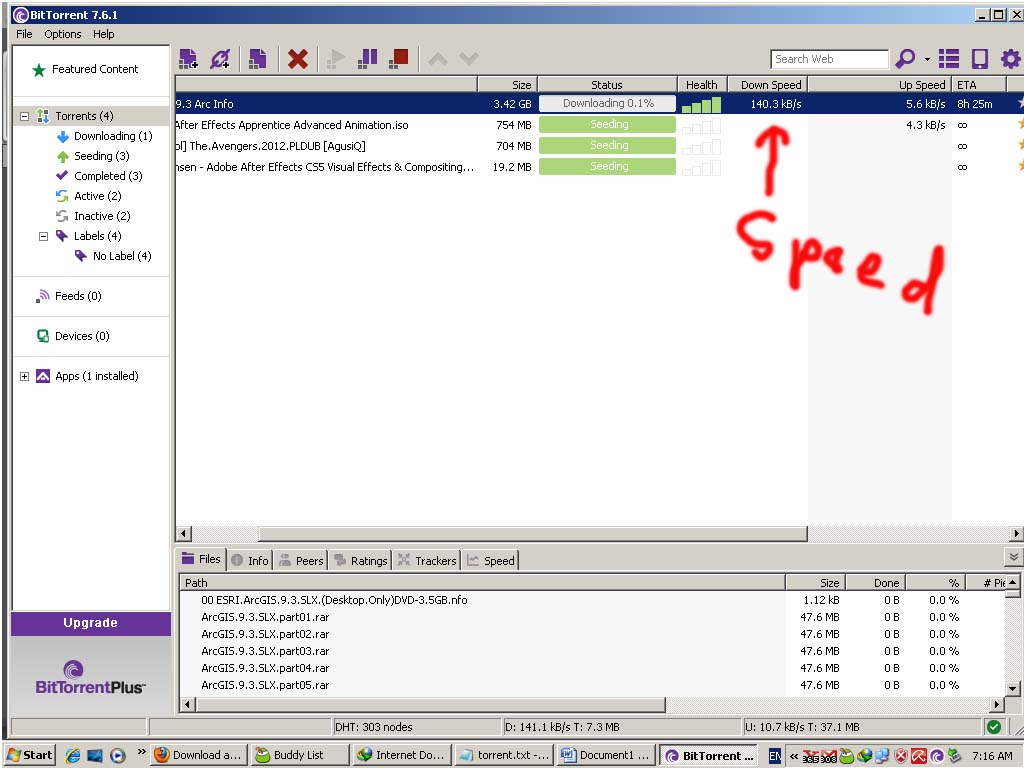
Task: Collapse the Labels (4) node
Action: [x=43, y=236]
